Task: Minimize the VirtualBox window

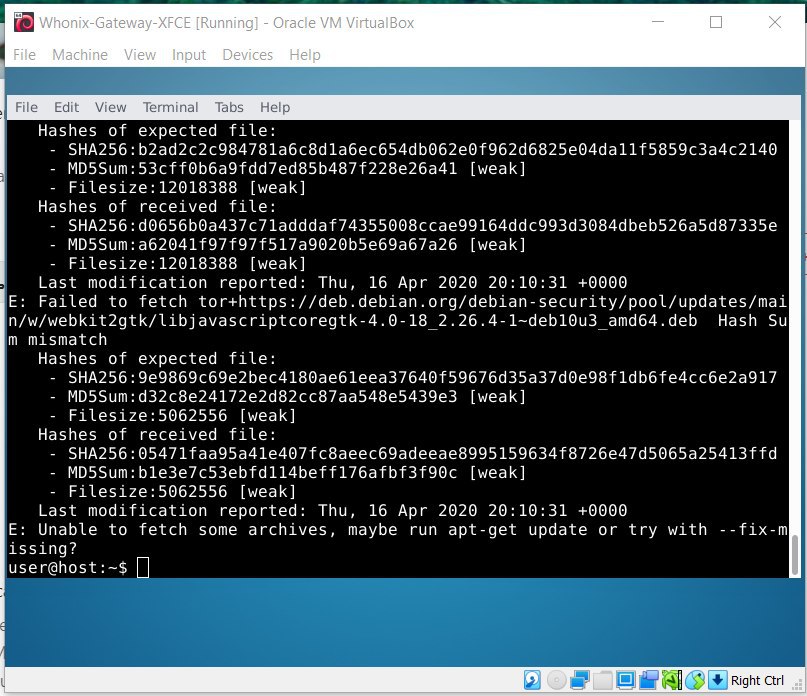Action: click(x=658, y=22)
